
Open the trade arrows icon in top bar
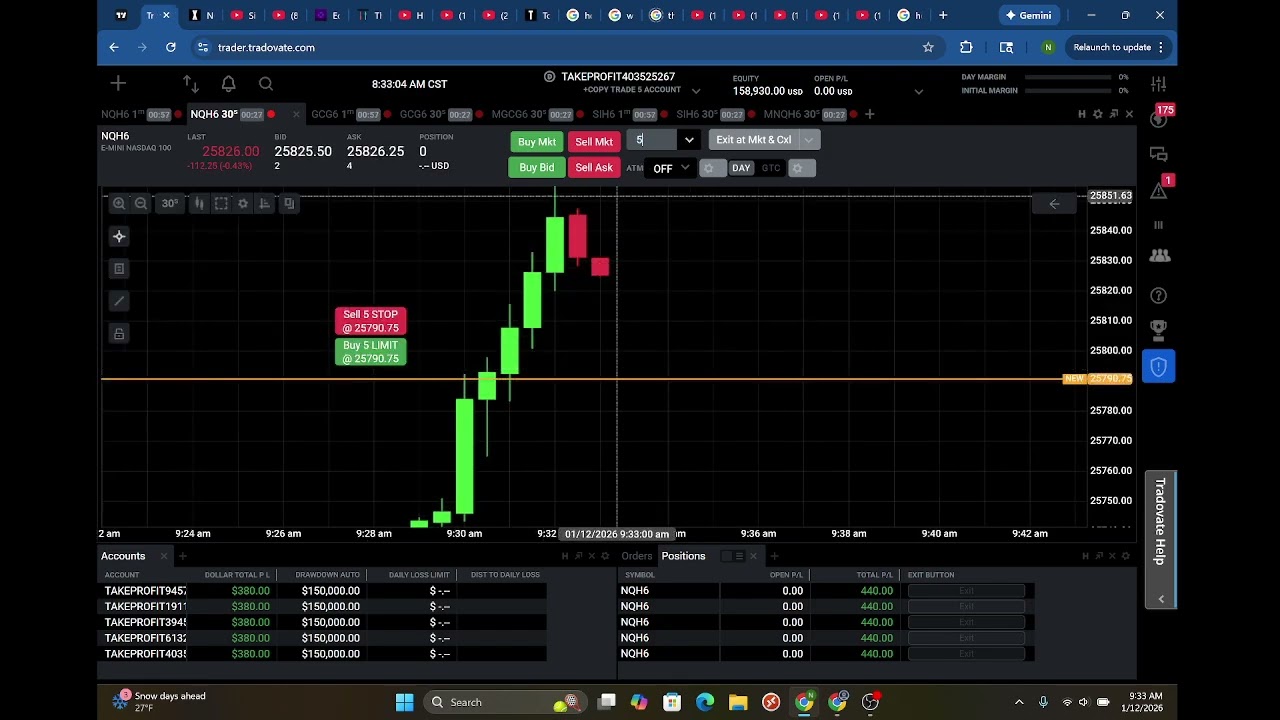click(190, 84)
